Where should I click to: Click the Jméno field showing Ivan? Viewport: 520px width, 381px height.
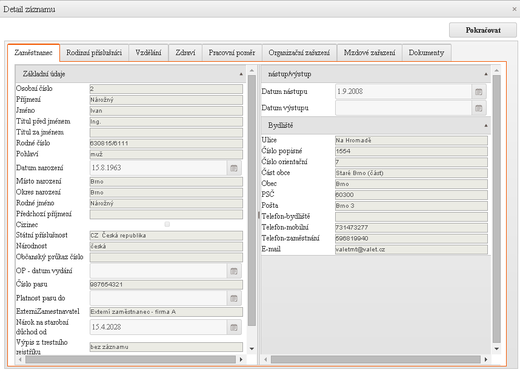click(x=166, y=111)
